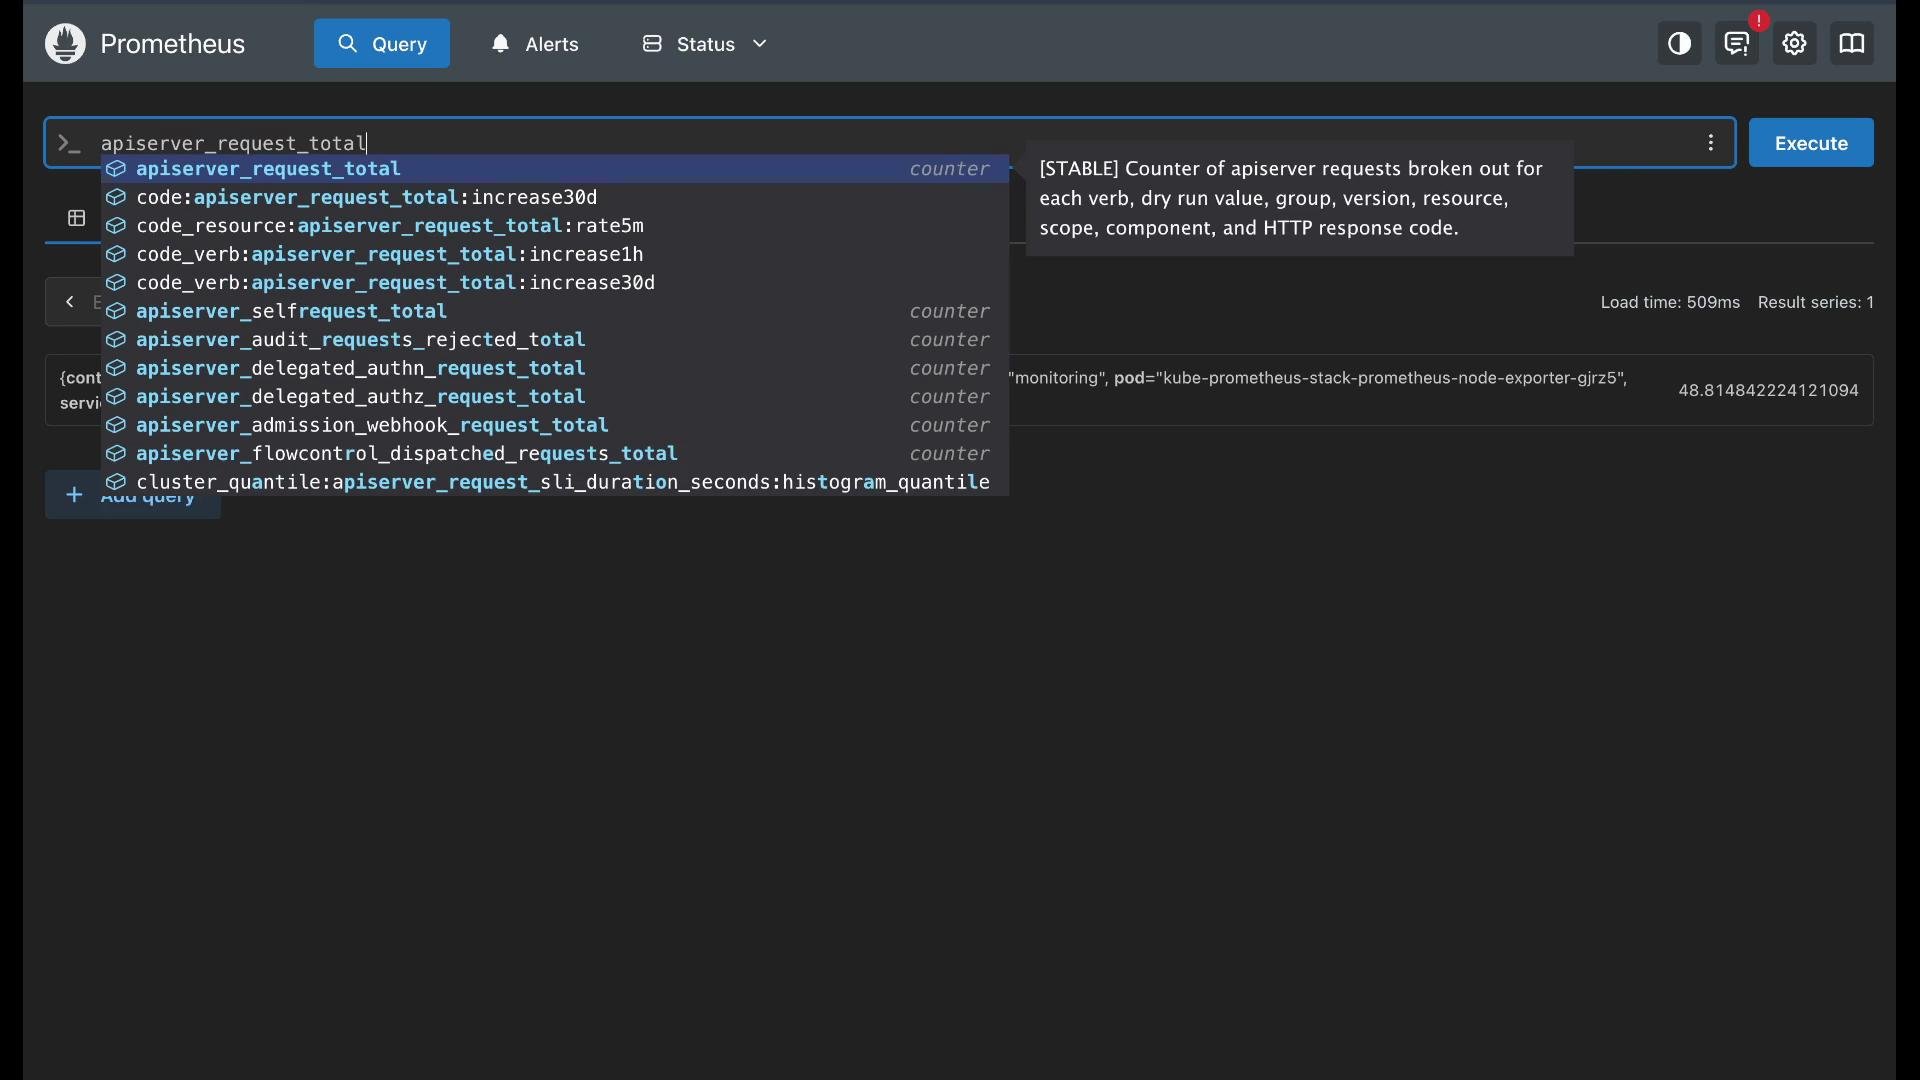Select apiserver_admission_webhook_request_total suggestion
The height and width of the screenshot is (1080, 1920).
(x=555, y=426)
